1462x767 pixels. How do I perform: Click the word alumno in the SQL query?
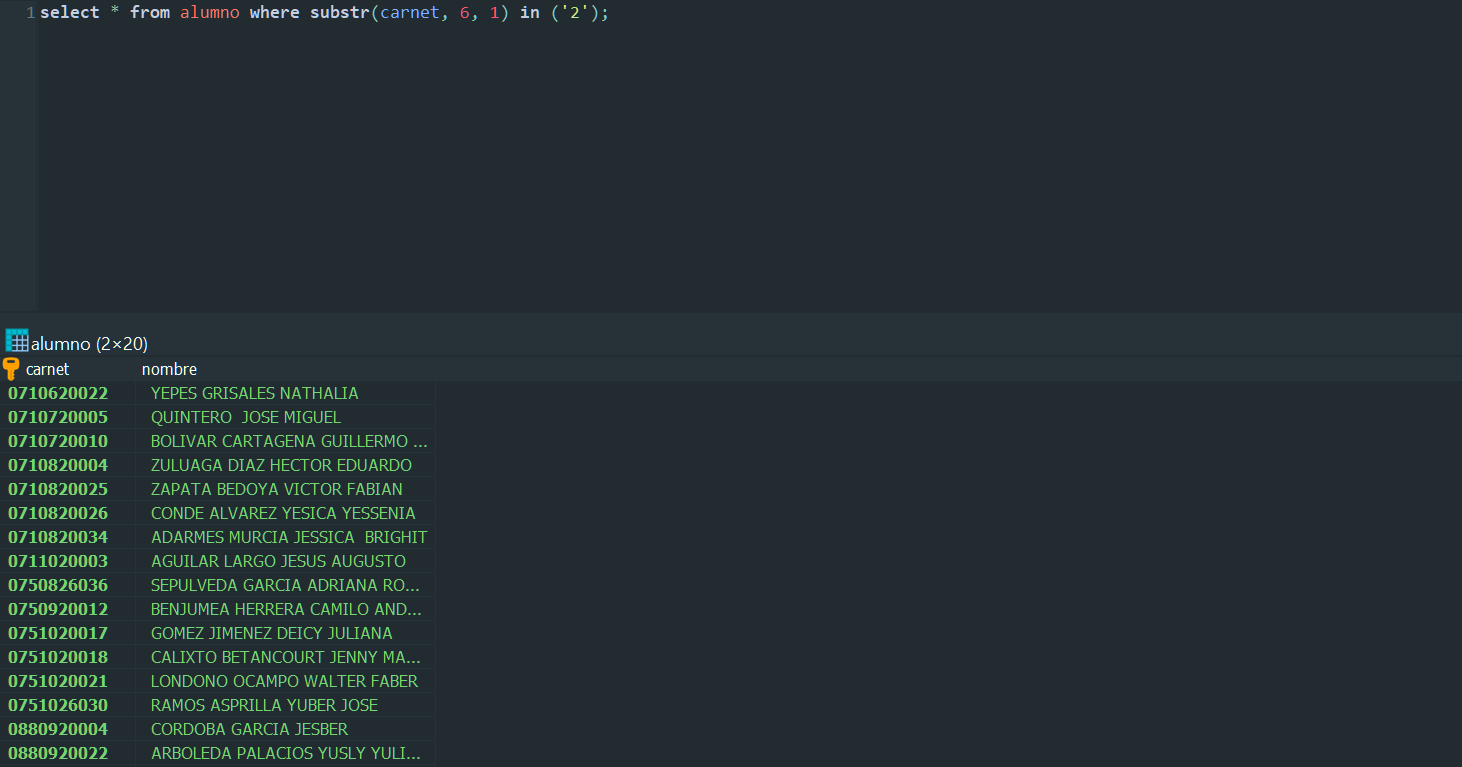coord(209,13)
